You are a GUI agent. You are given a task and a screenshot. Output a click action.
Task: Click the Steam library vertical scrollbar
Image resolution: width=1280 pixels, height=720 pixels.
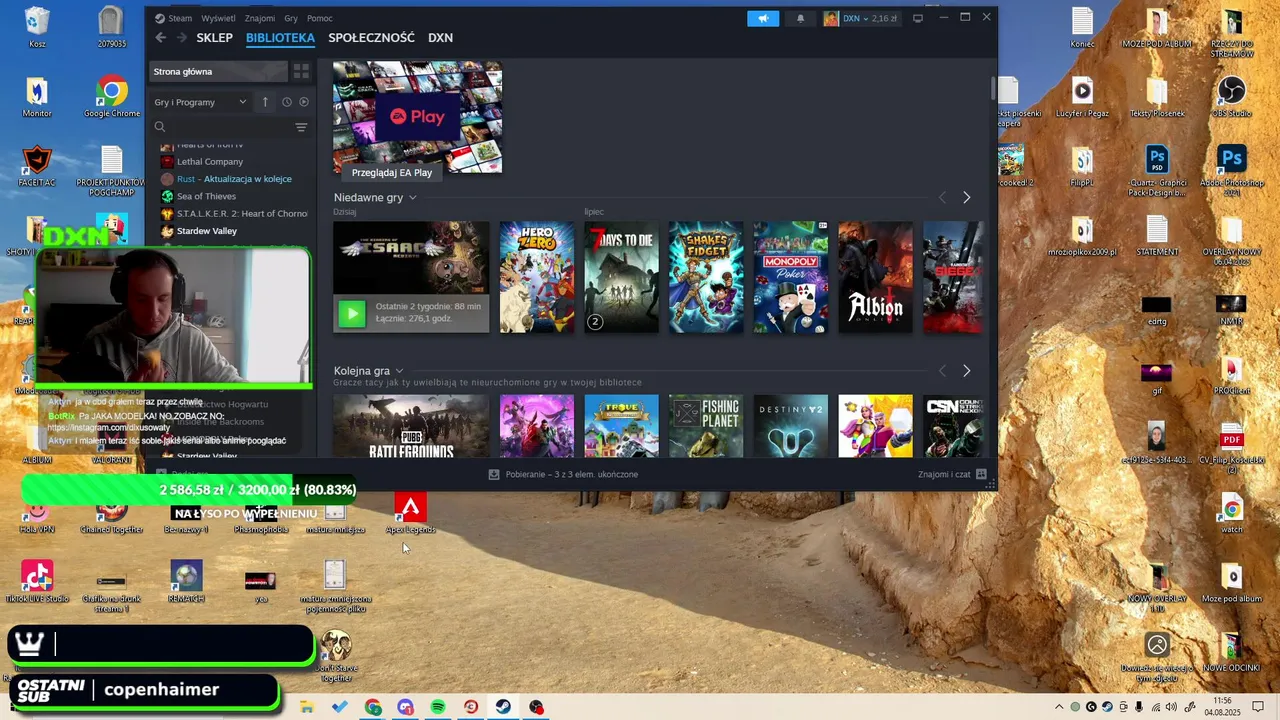[993, 88]
